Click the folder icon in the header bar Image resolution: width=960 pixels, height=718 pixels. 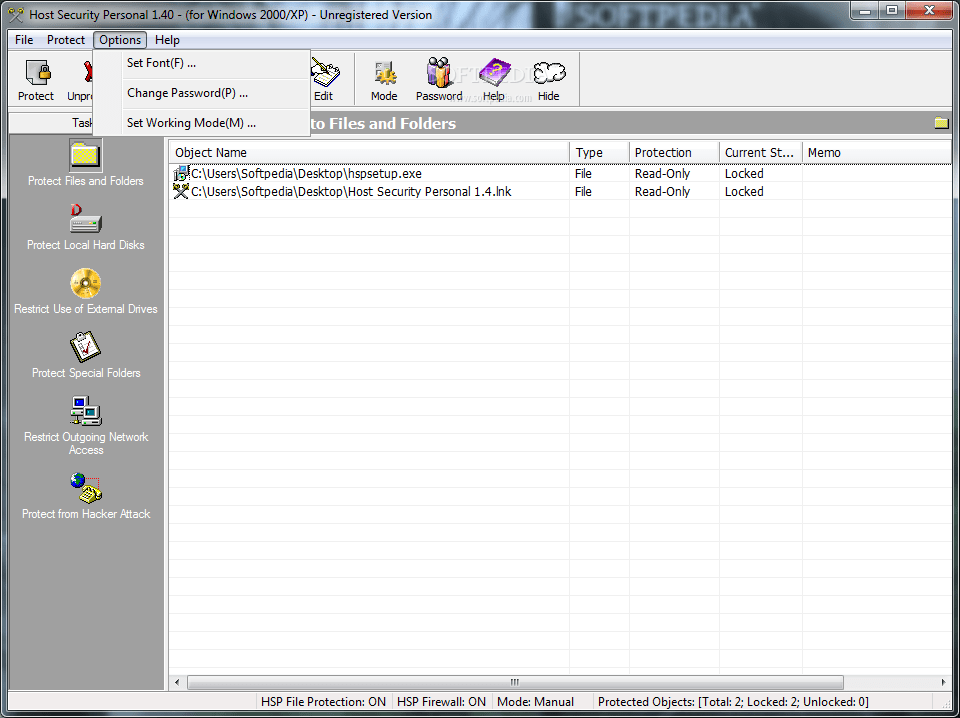click(x=941, y=123)
